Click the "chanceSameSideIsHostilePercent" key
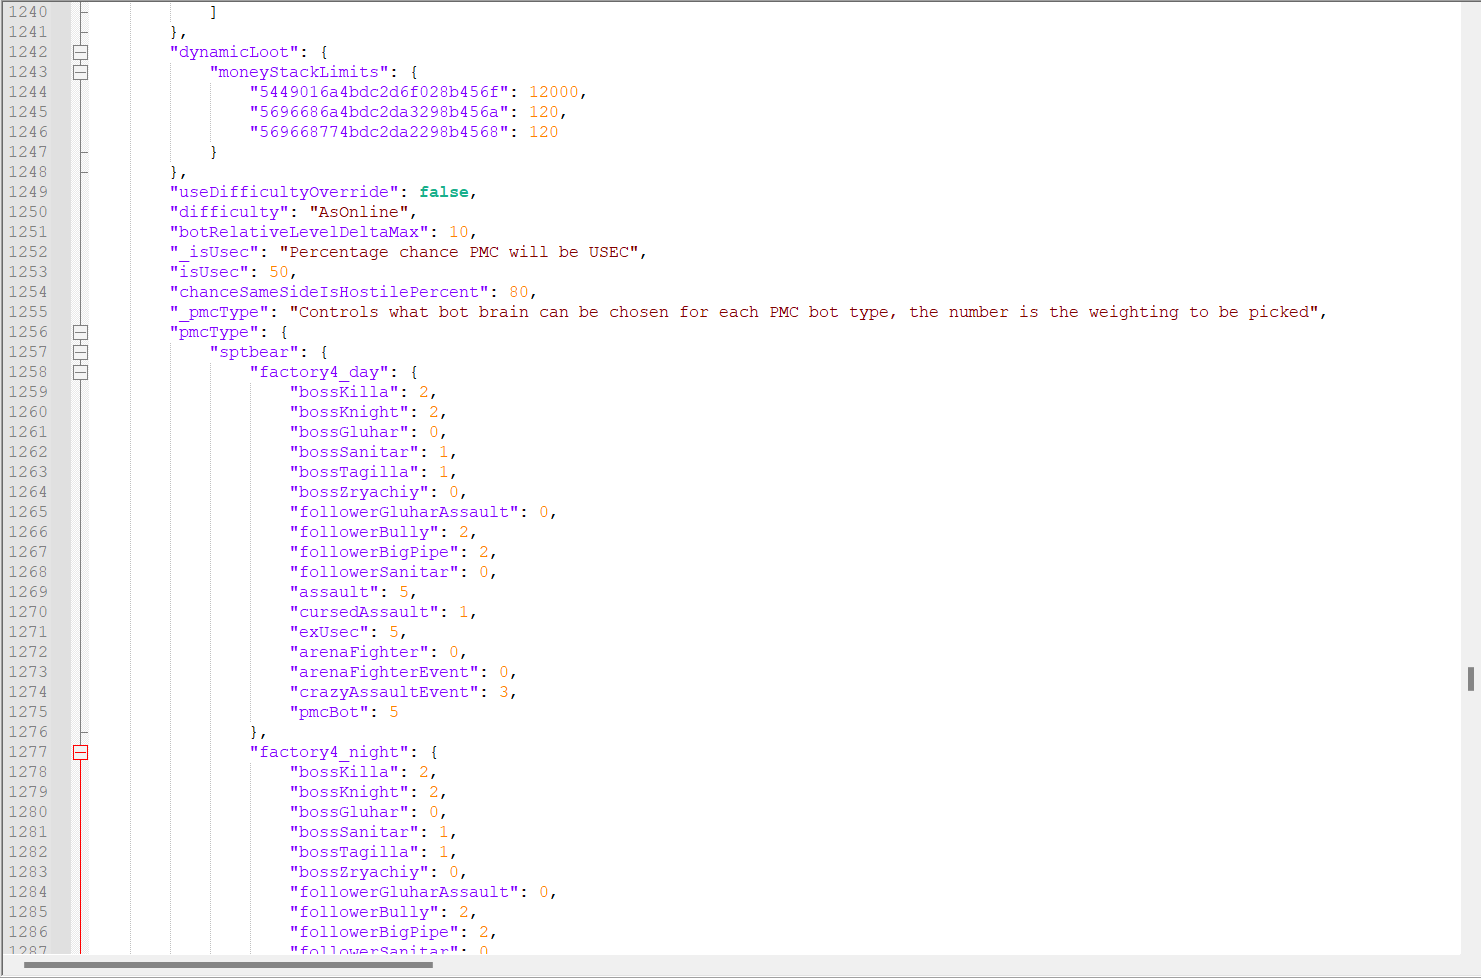This screenshot has width=1481, height=978. (x=329, y=292)
